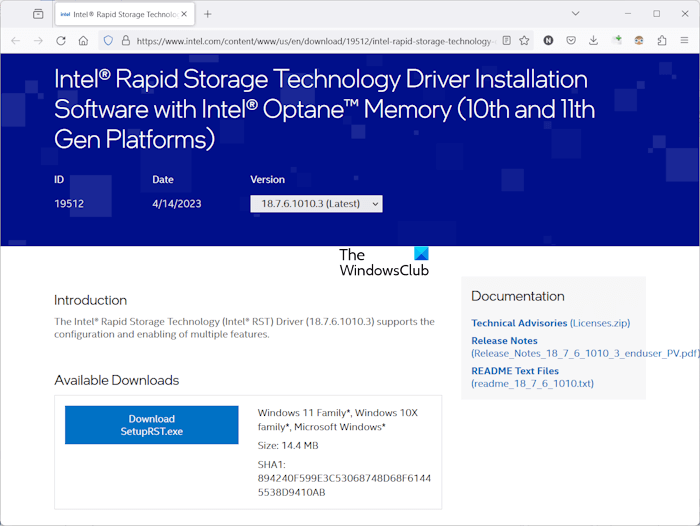Open Technical Advisories Licenses.zip link
This screenshot has width=700, height=526.
(x=550, y=323)
